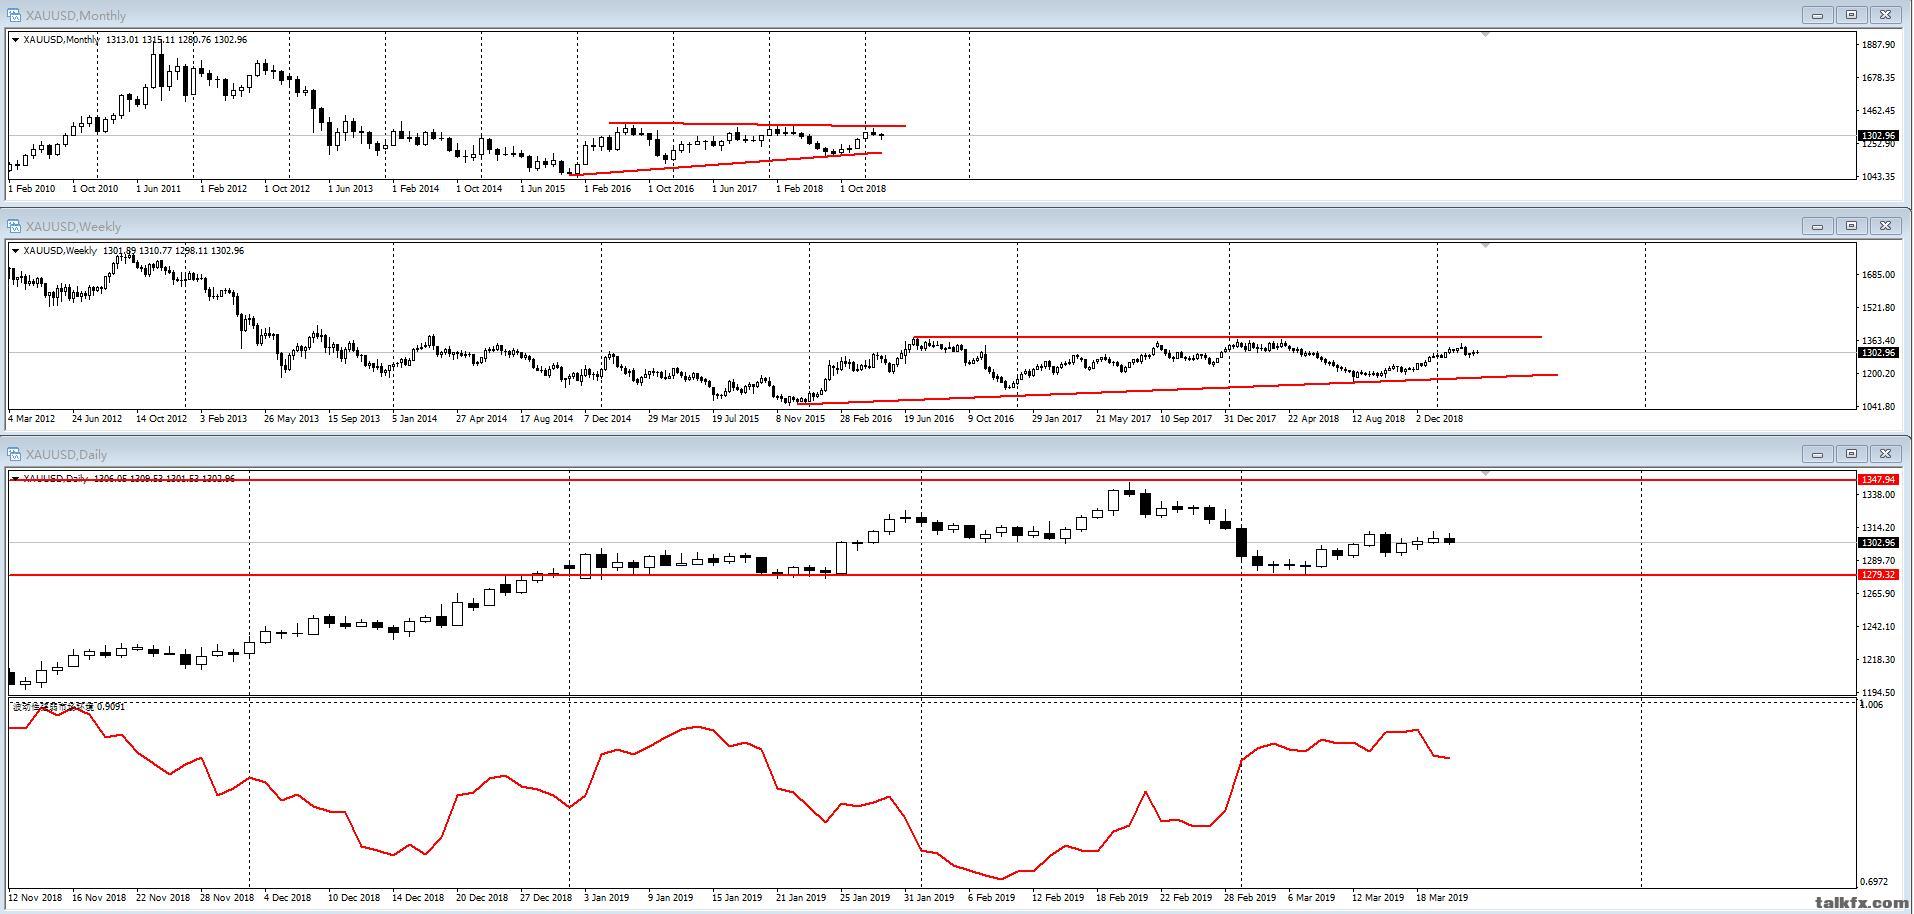Open the triangle menu beside XAUUSD,Weekly label
Screen dimensions: 1914x914
point(16,251)
